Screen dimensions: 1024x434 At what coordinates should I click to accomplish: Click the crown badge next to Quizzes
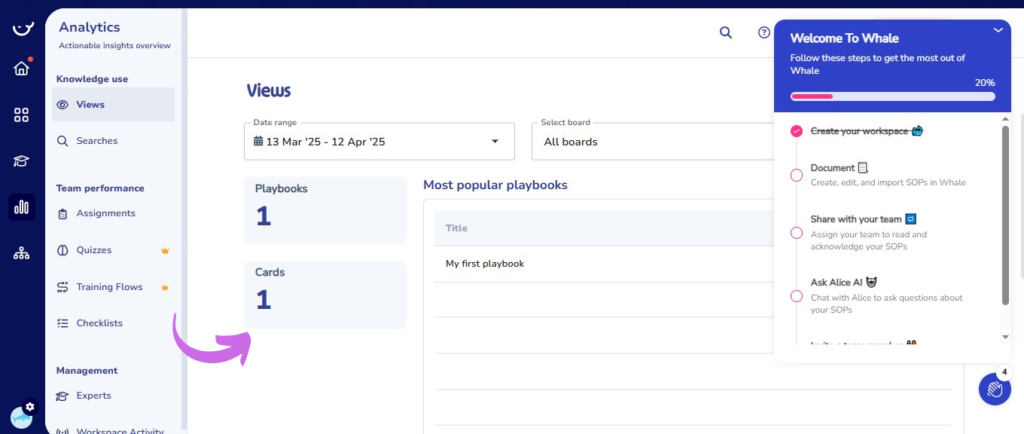coord(165,250)
